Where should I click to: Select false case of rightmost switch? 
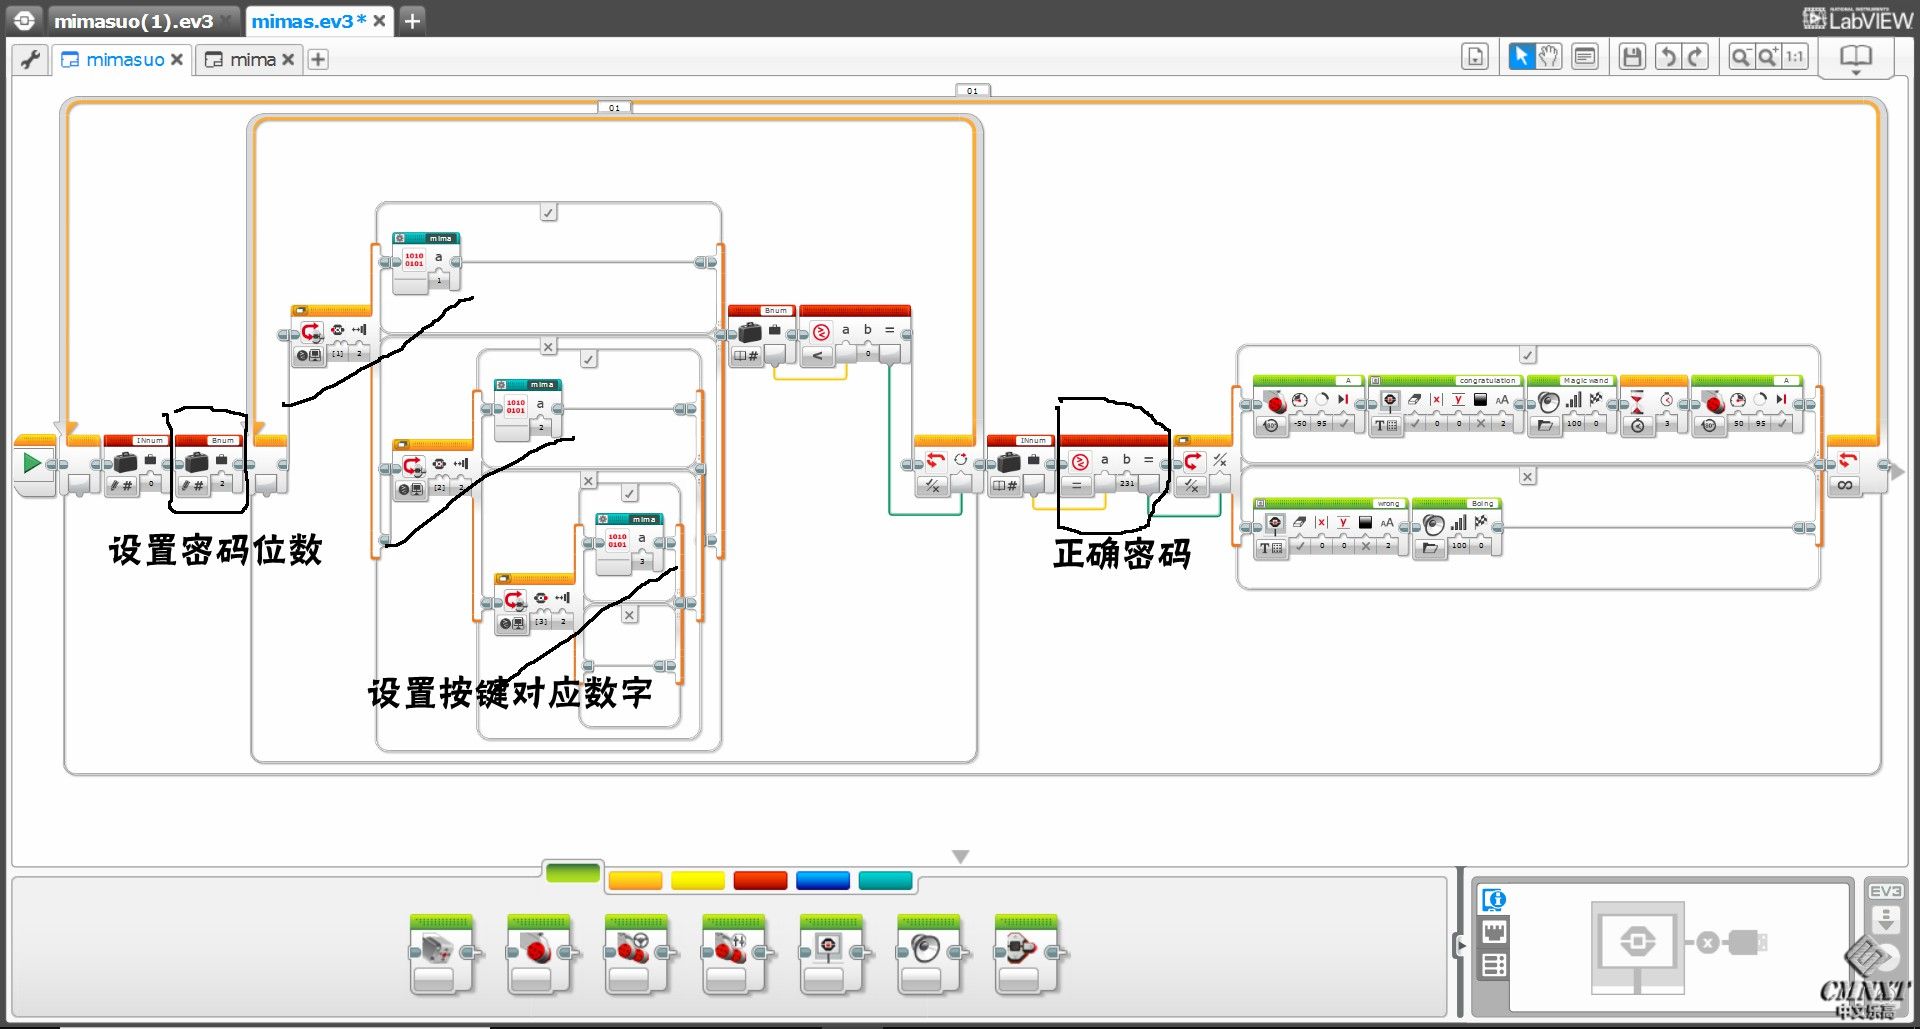1528,477
